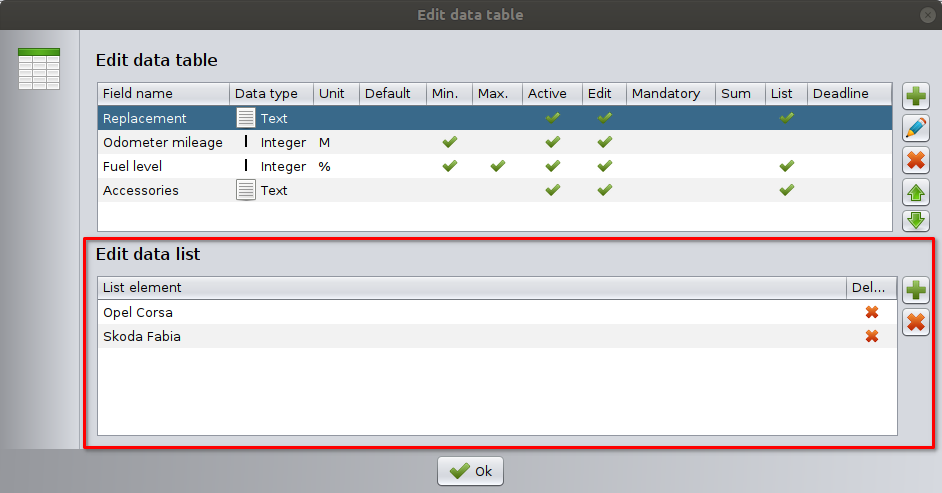This screenshot has width=942, height=493.
Task: Remove list element using the side red X
Action: [x=916, y=322]
